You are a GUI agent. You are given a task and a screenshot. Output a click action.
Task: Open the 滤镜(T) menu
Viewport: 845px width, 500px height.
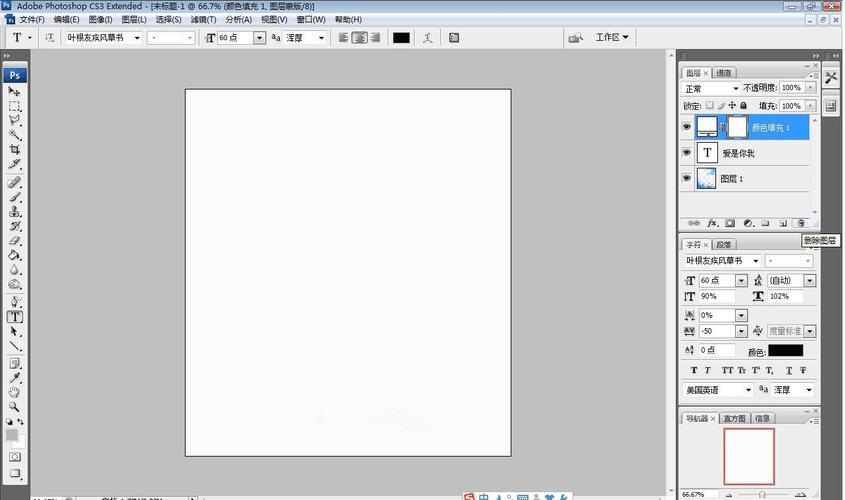203,20
